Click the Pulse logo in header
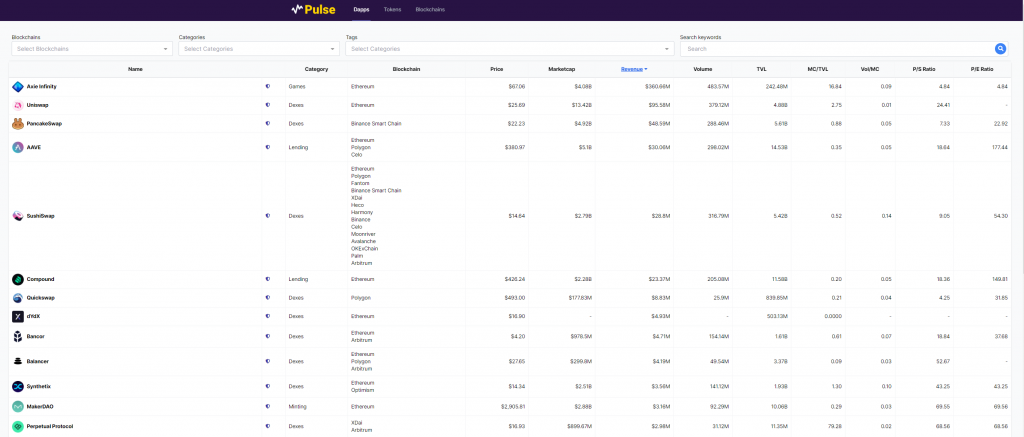The width and height of the screenshot is (1024, 437). pyautogui.click(x=313, y=9)
